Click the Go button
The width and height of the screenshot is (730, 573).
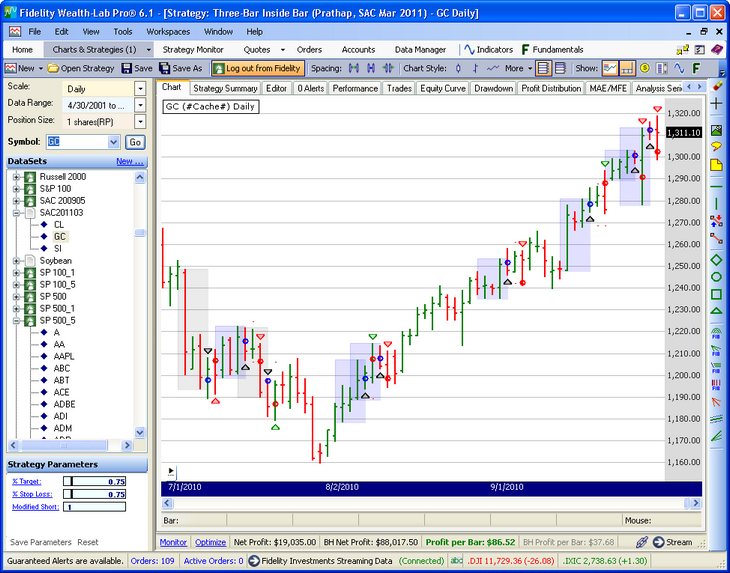pos(135,142)
